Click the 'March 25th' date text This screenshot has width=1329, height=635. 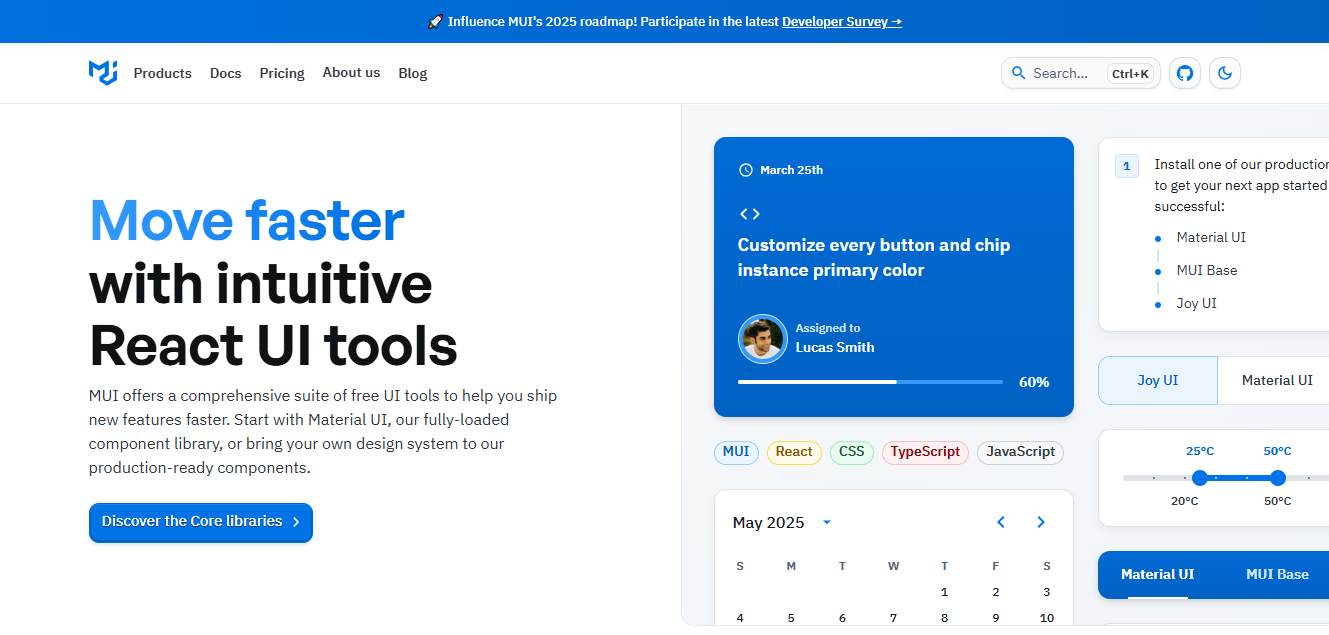pos(791,170)
